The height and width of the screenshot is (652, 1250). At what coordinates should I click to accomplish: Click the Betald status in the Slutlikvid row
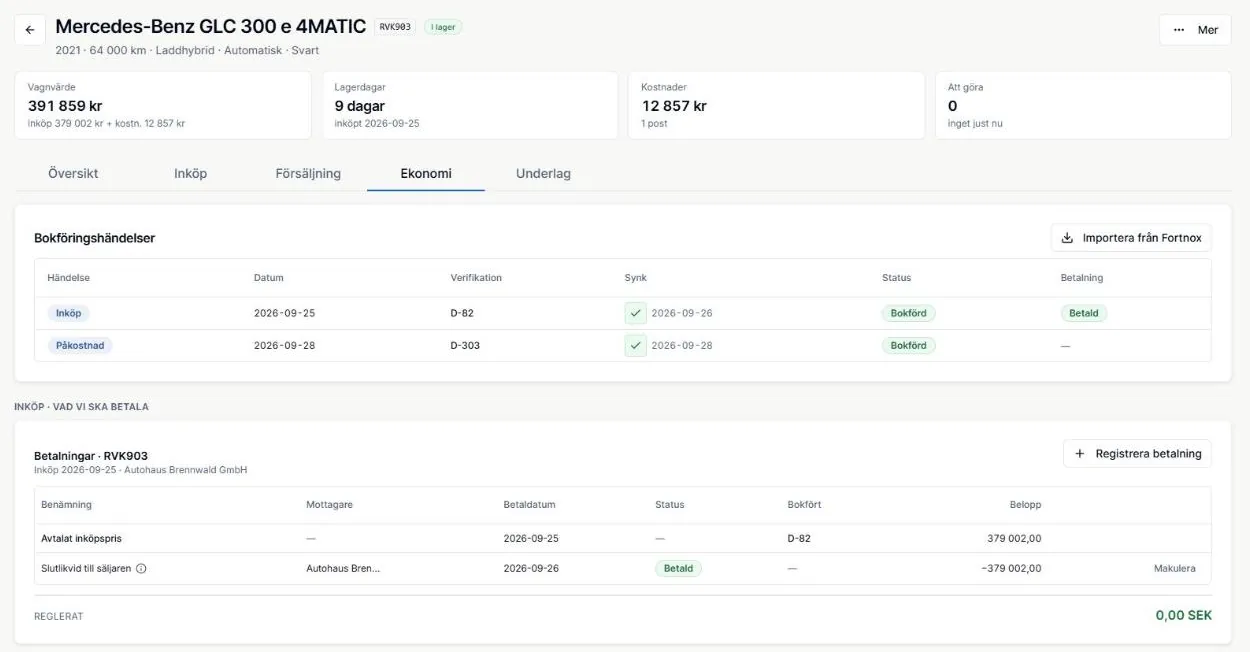[679, 569]
